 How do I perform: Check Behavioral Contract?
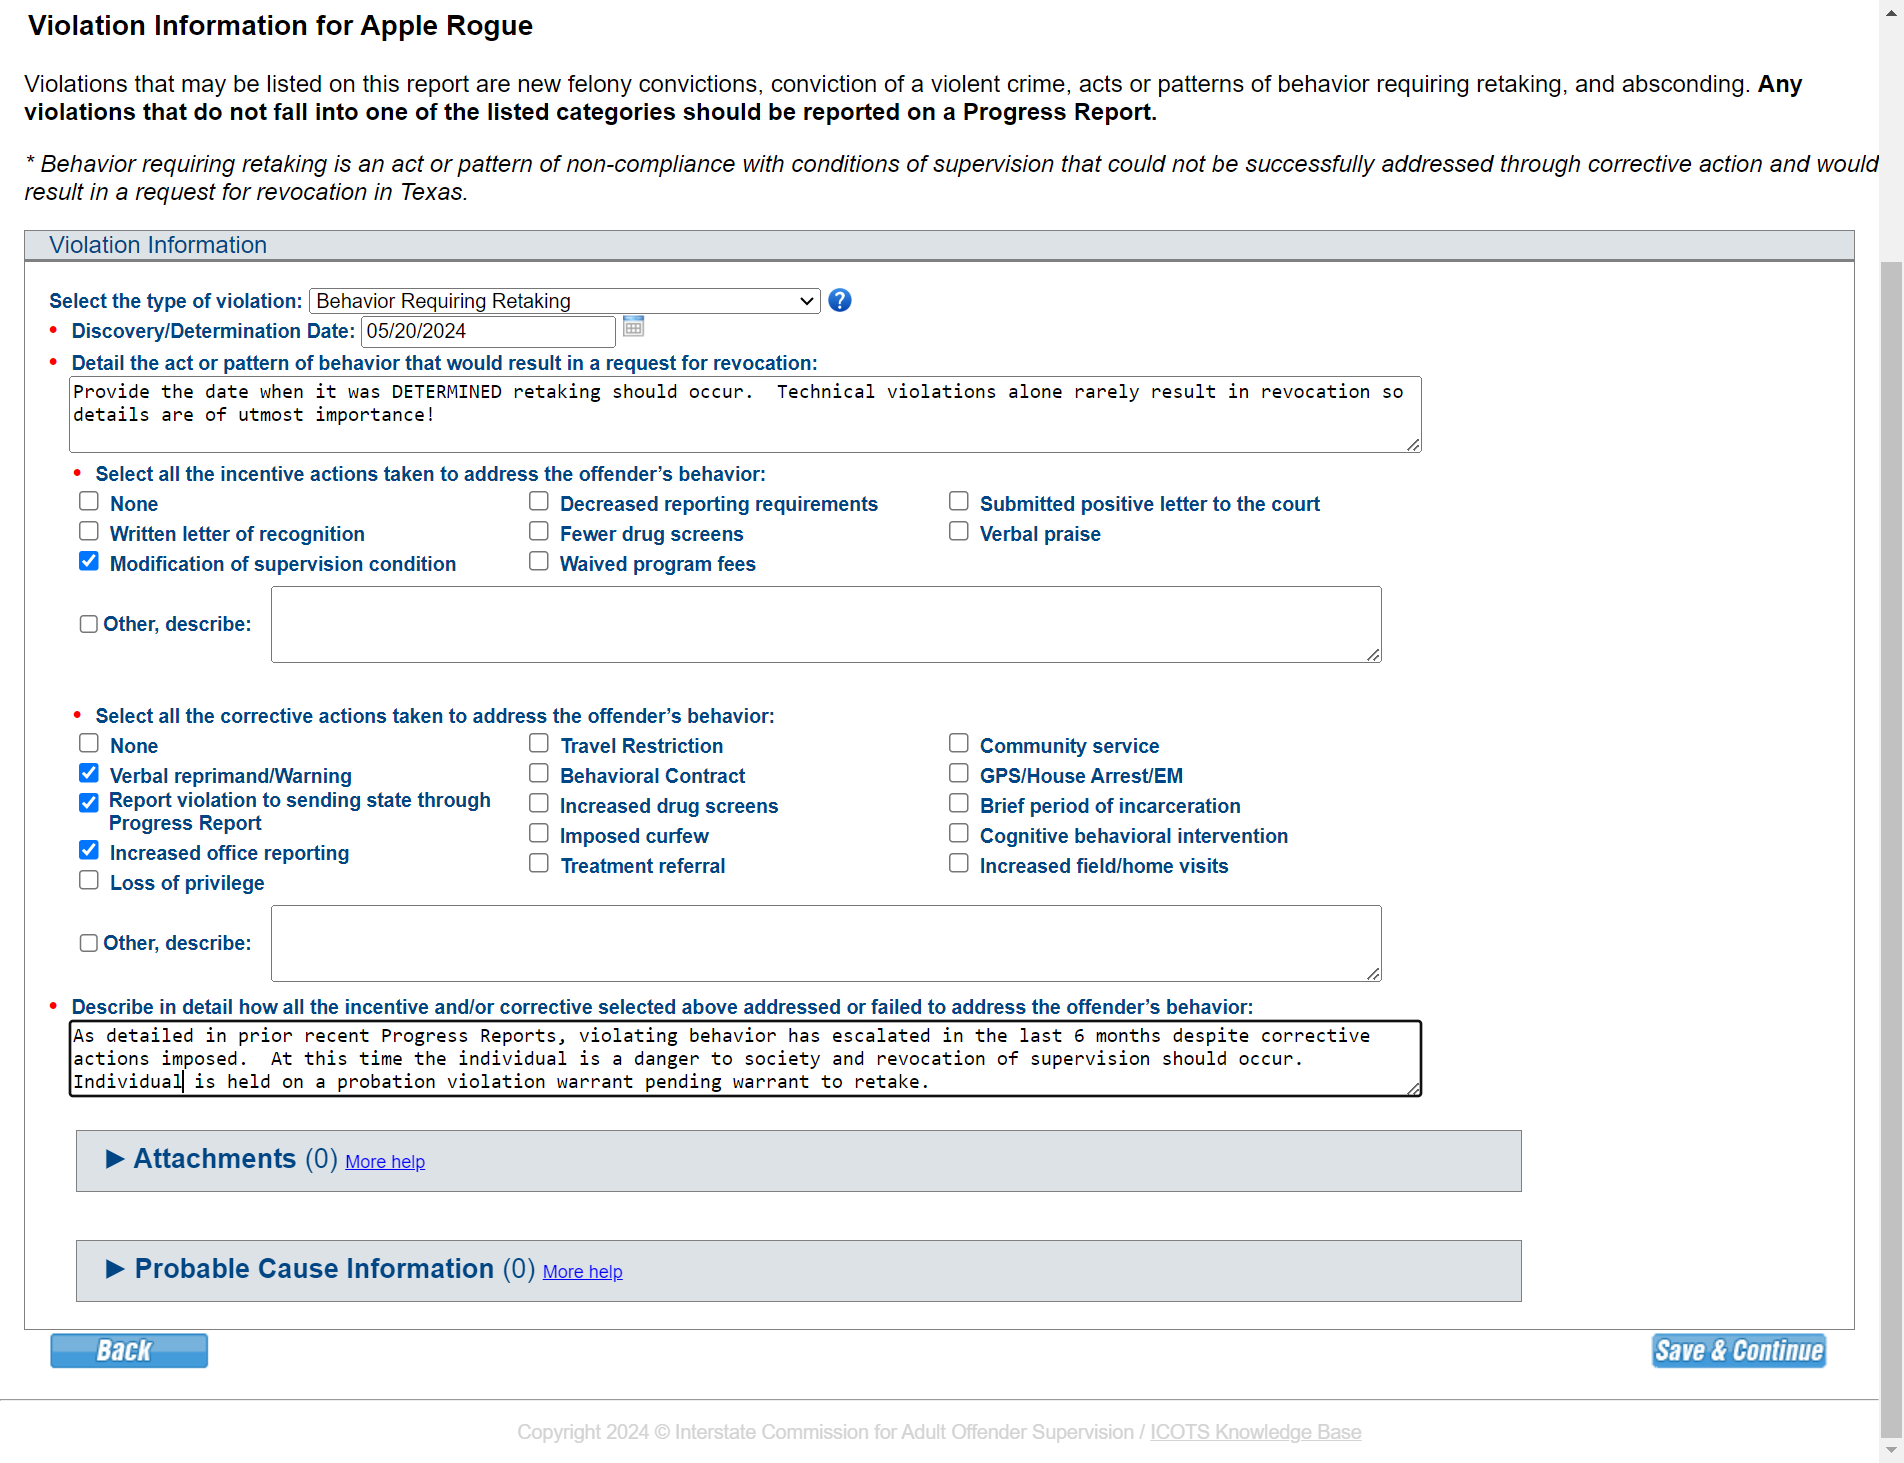click(539, 773)
